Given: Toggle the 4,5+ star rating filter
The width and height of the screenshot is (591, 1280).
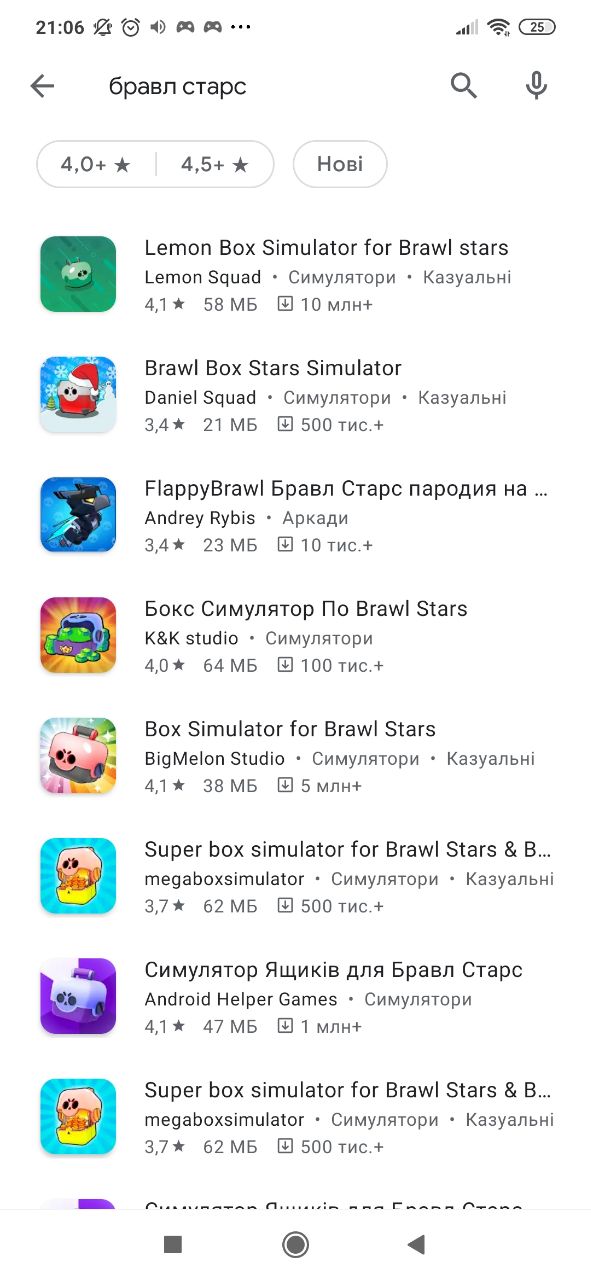Looking at the screenshot, I should tap(215, 164).
